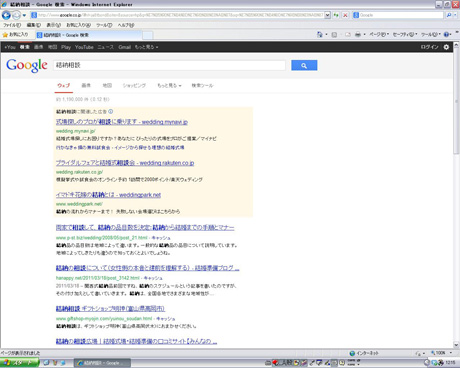460x368 pixels.
Task: Click the page scroll down arrow
Action: tap(456, 345)
